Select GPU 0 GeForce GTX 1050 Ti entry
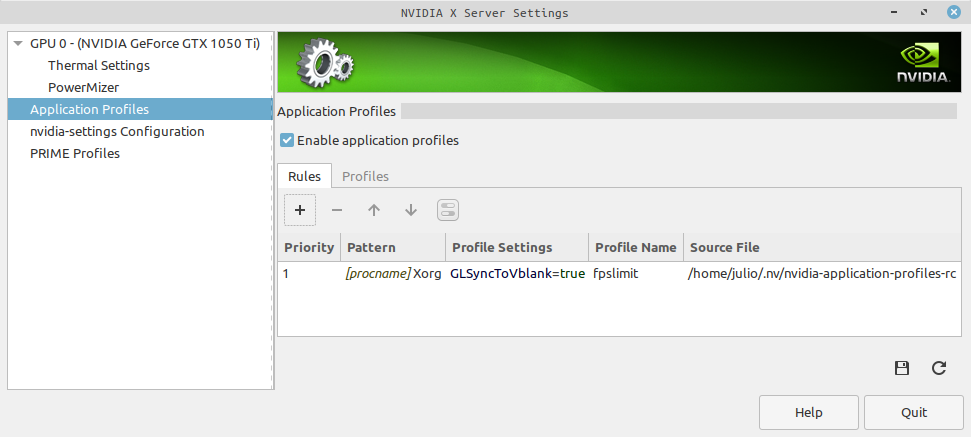Image resolution: width=971 pixels, height=437 pixels. pos(145,43)
